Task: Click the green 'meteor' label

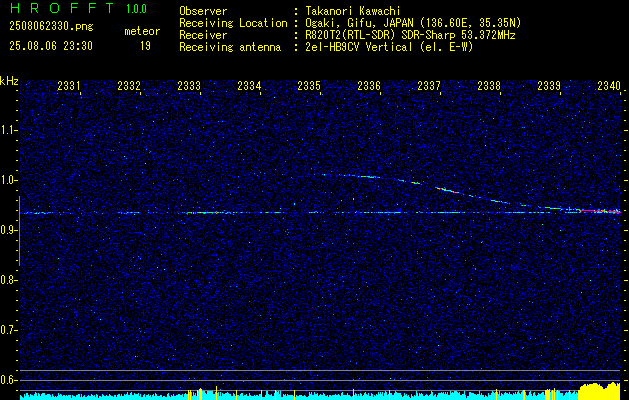Action: pyautogui.click(x=142, y=31)
